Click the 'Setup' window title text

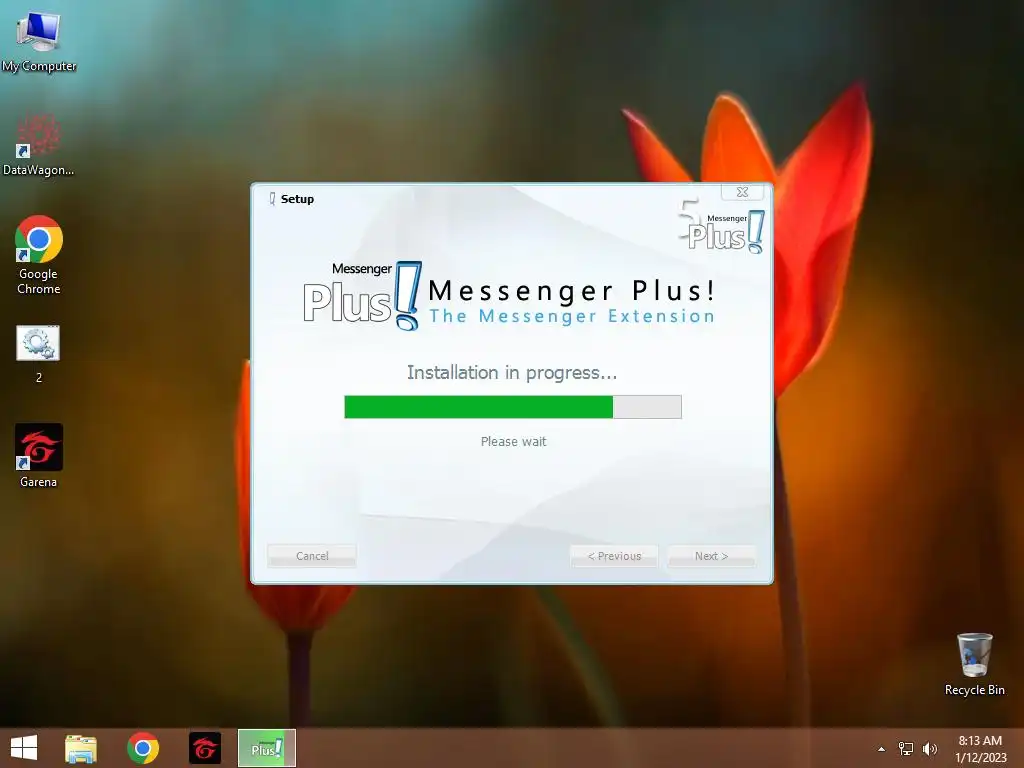click(x=297, y=199)
